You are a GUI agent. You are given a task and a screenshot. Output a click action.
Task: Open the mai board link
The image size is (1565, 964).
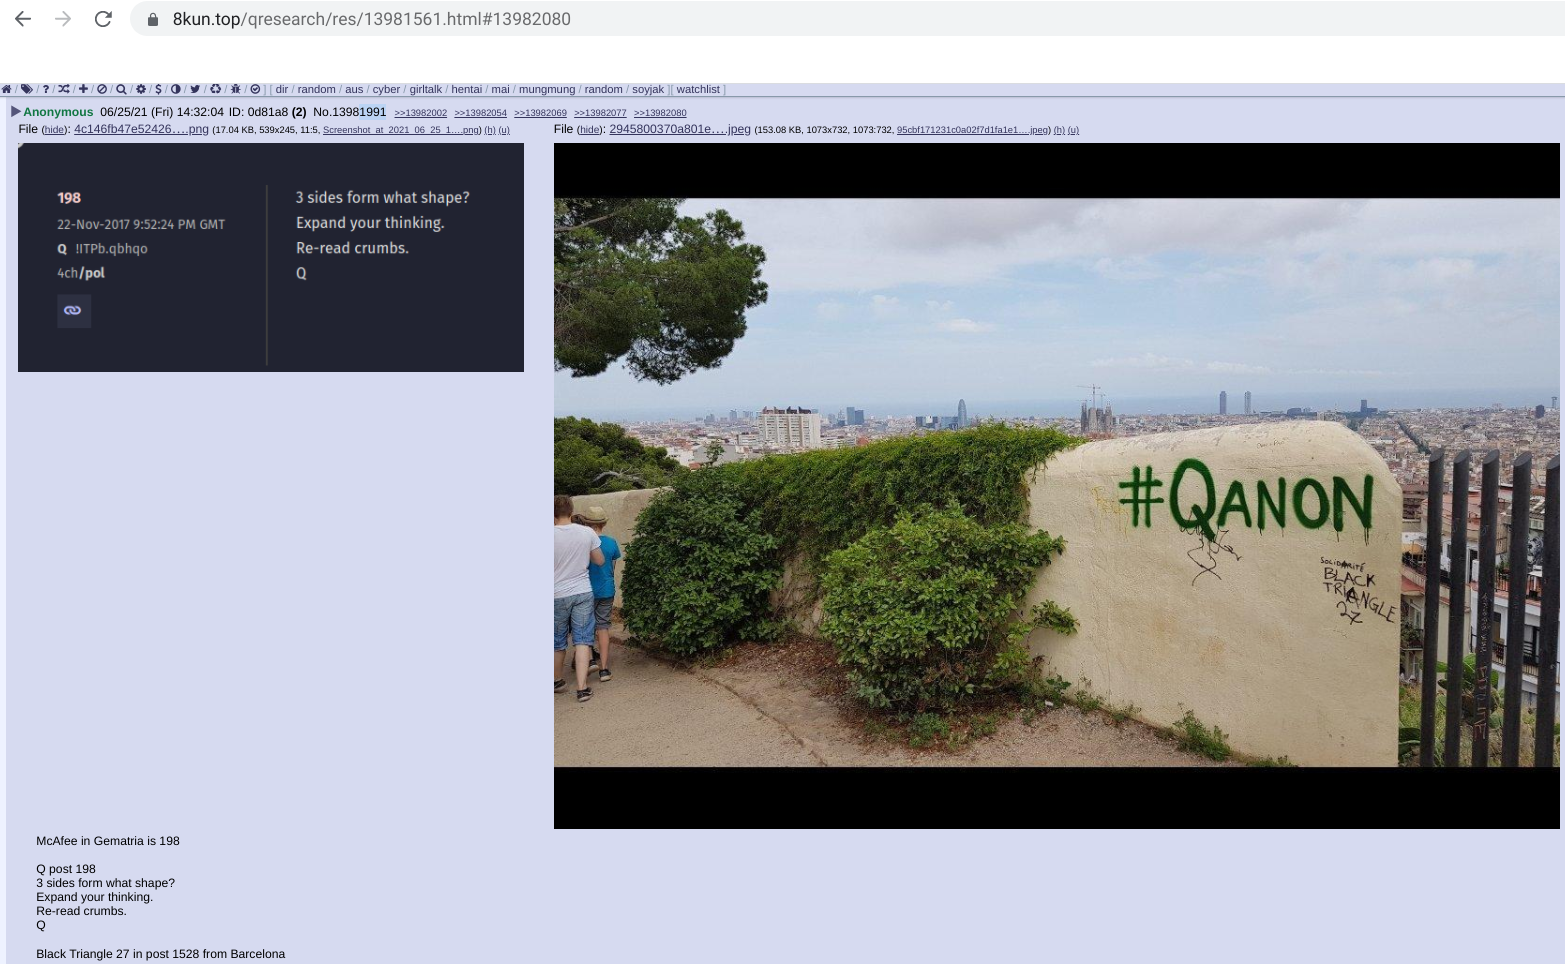(501, 89)
